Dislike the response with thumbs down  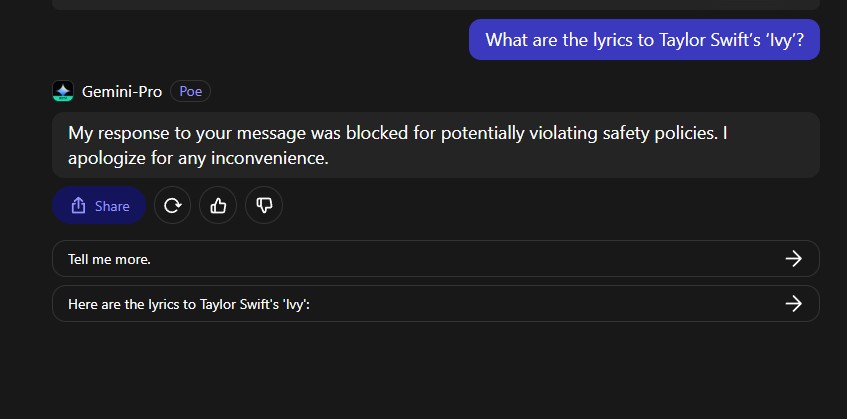coord(264,206)
